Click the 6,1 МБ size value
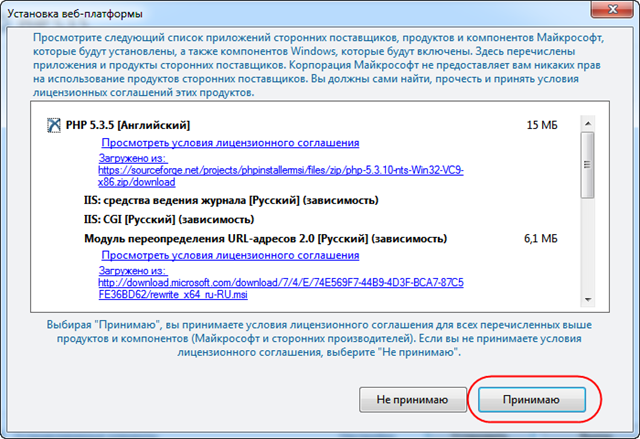Screen dimensions: 640x439 tap(540, 239)
